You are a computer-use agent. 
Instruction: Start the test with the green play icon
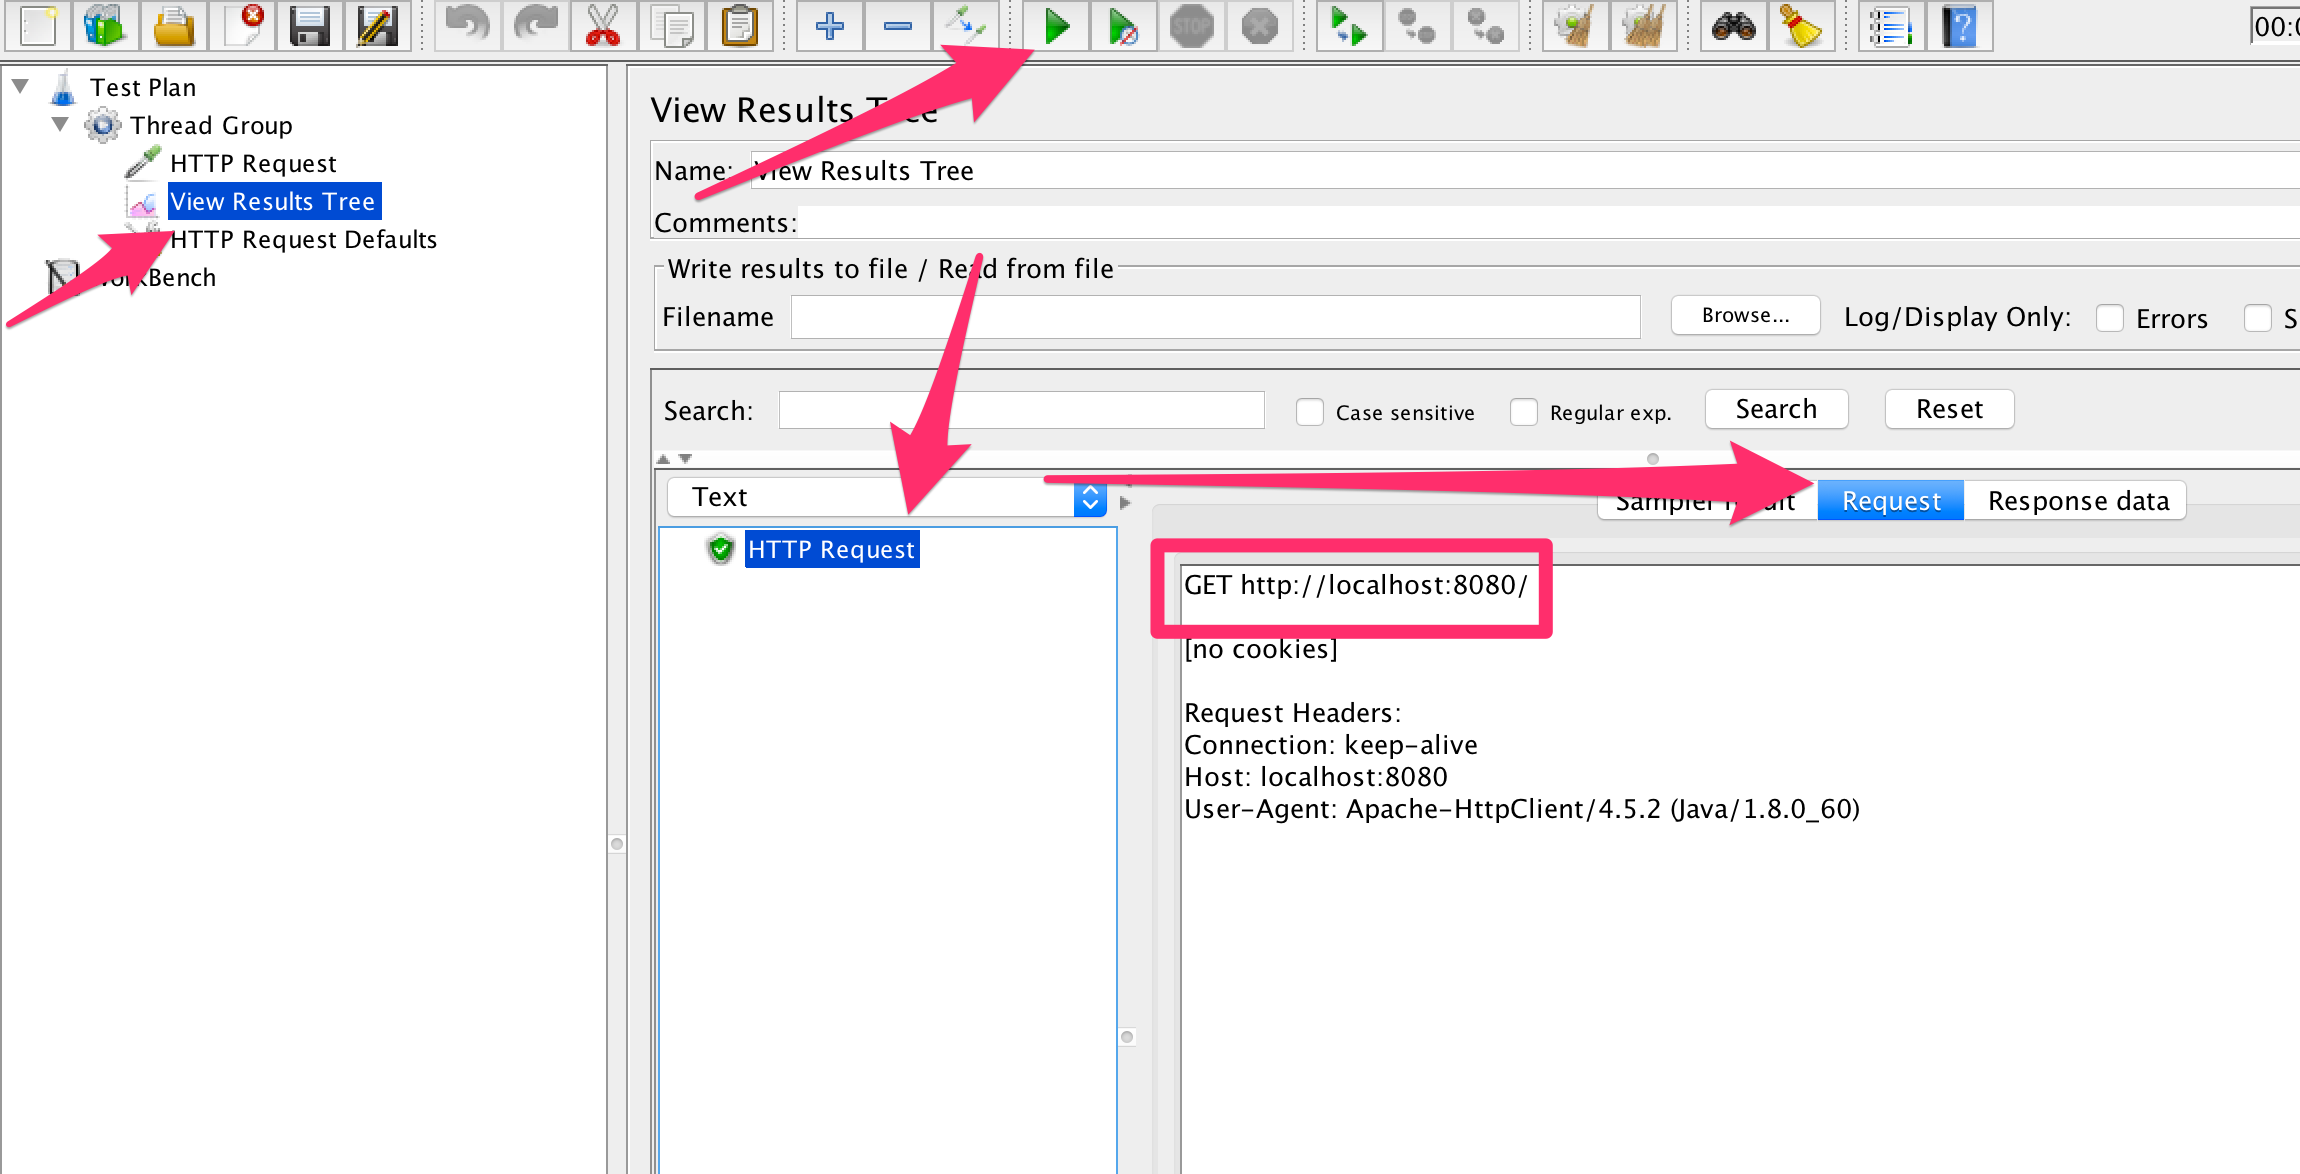[x=1056, y=26]
